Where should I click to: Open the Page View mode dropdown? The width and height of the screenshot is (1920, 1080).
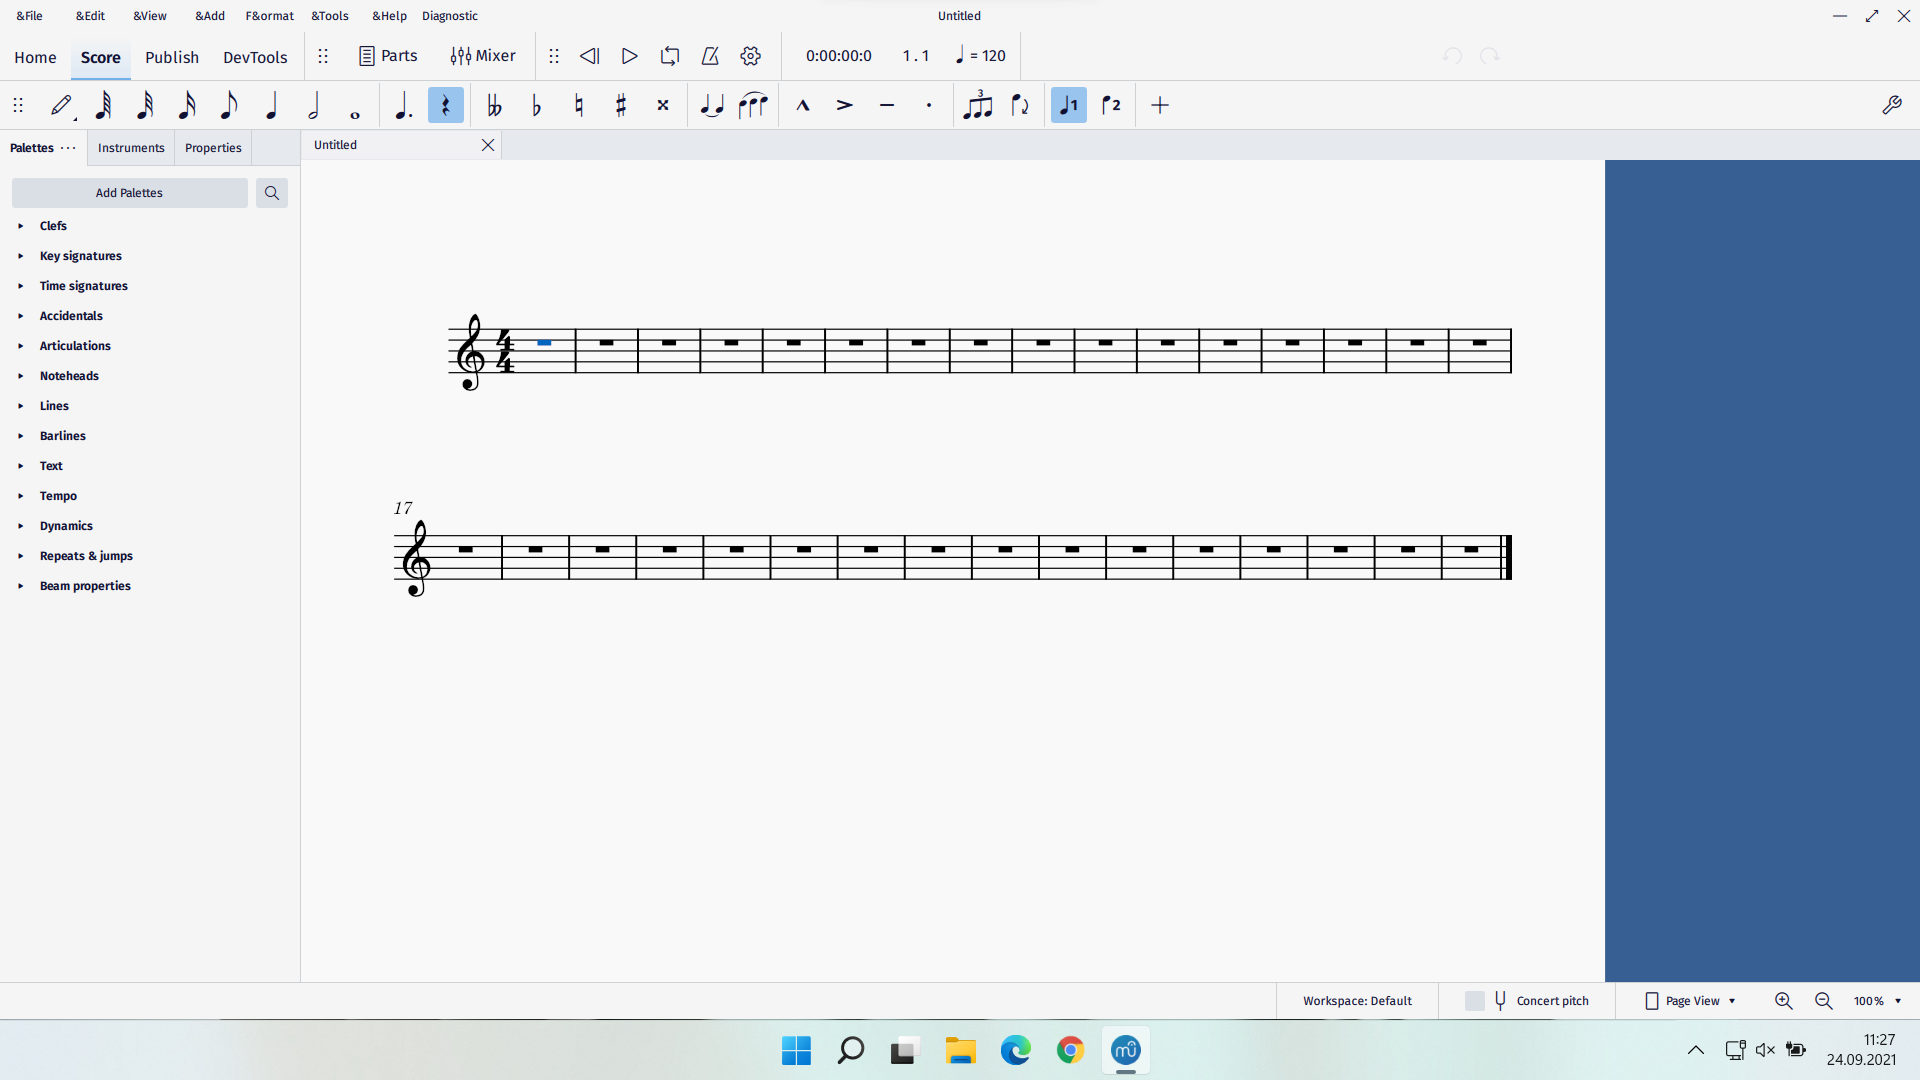(x=1689, y=1000)
